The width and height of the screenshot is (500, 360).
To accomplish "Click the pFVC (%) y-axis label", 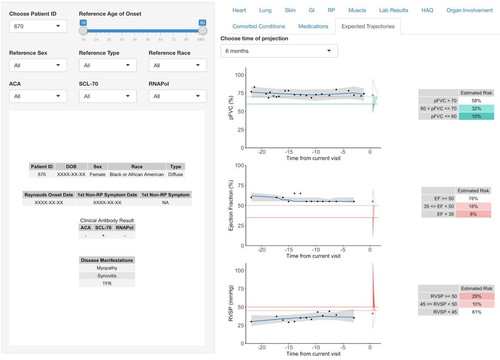I will coord(231,107).
